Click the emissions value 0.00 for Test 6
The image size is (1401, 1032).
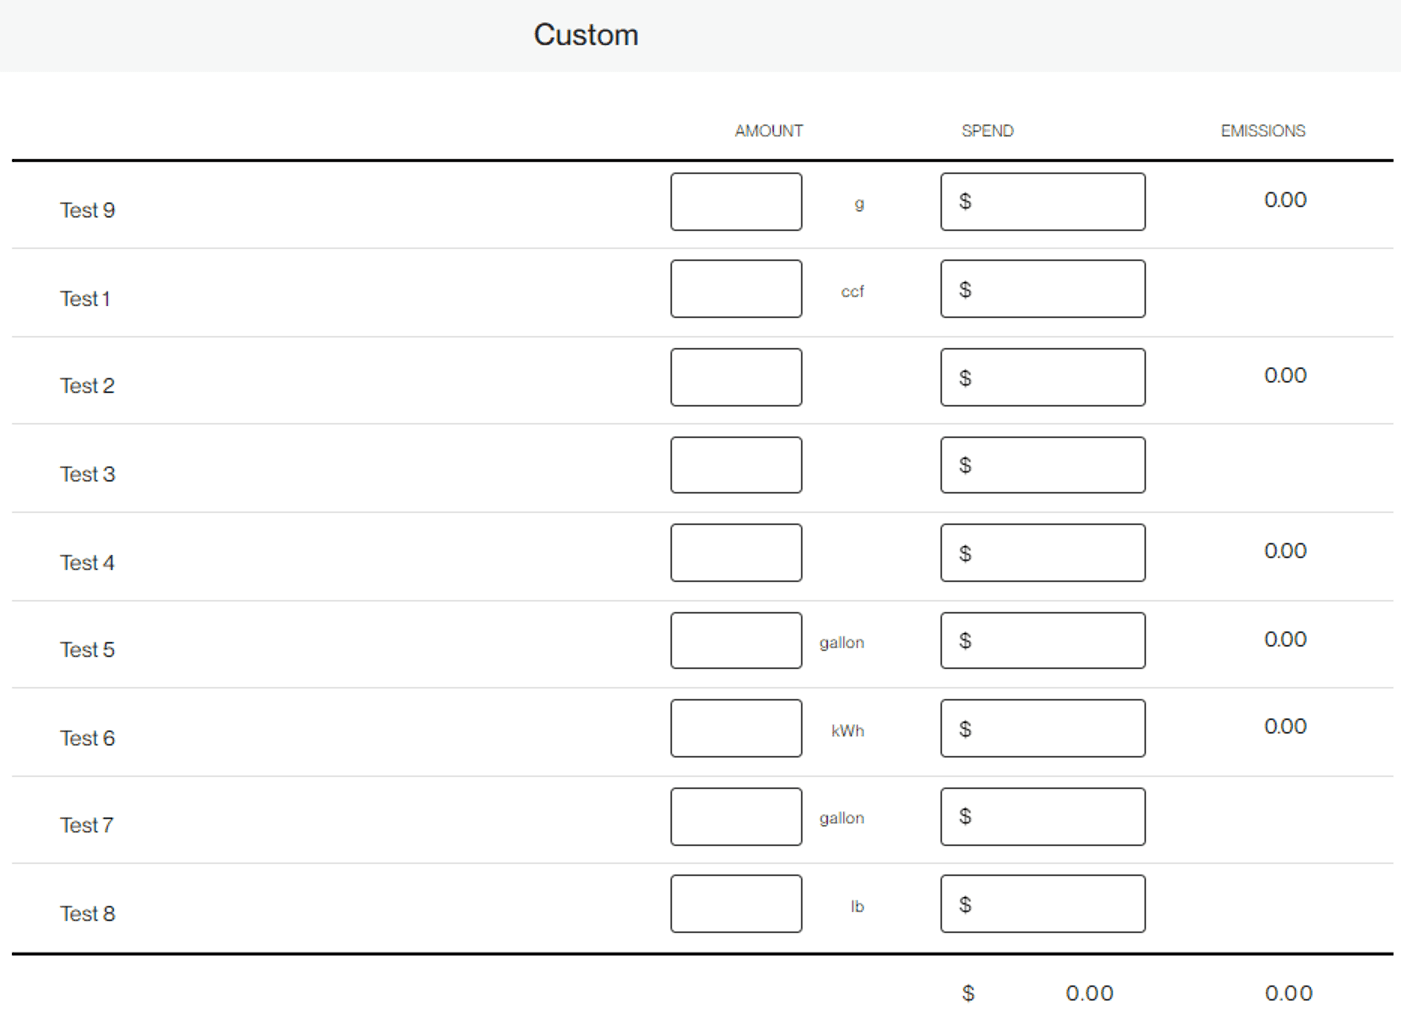[1285, 727]
